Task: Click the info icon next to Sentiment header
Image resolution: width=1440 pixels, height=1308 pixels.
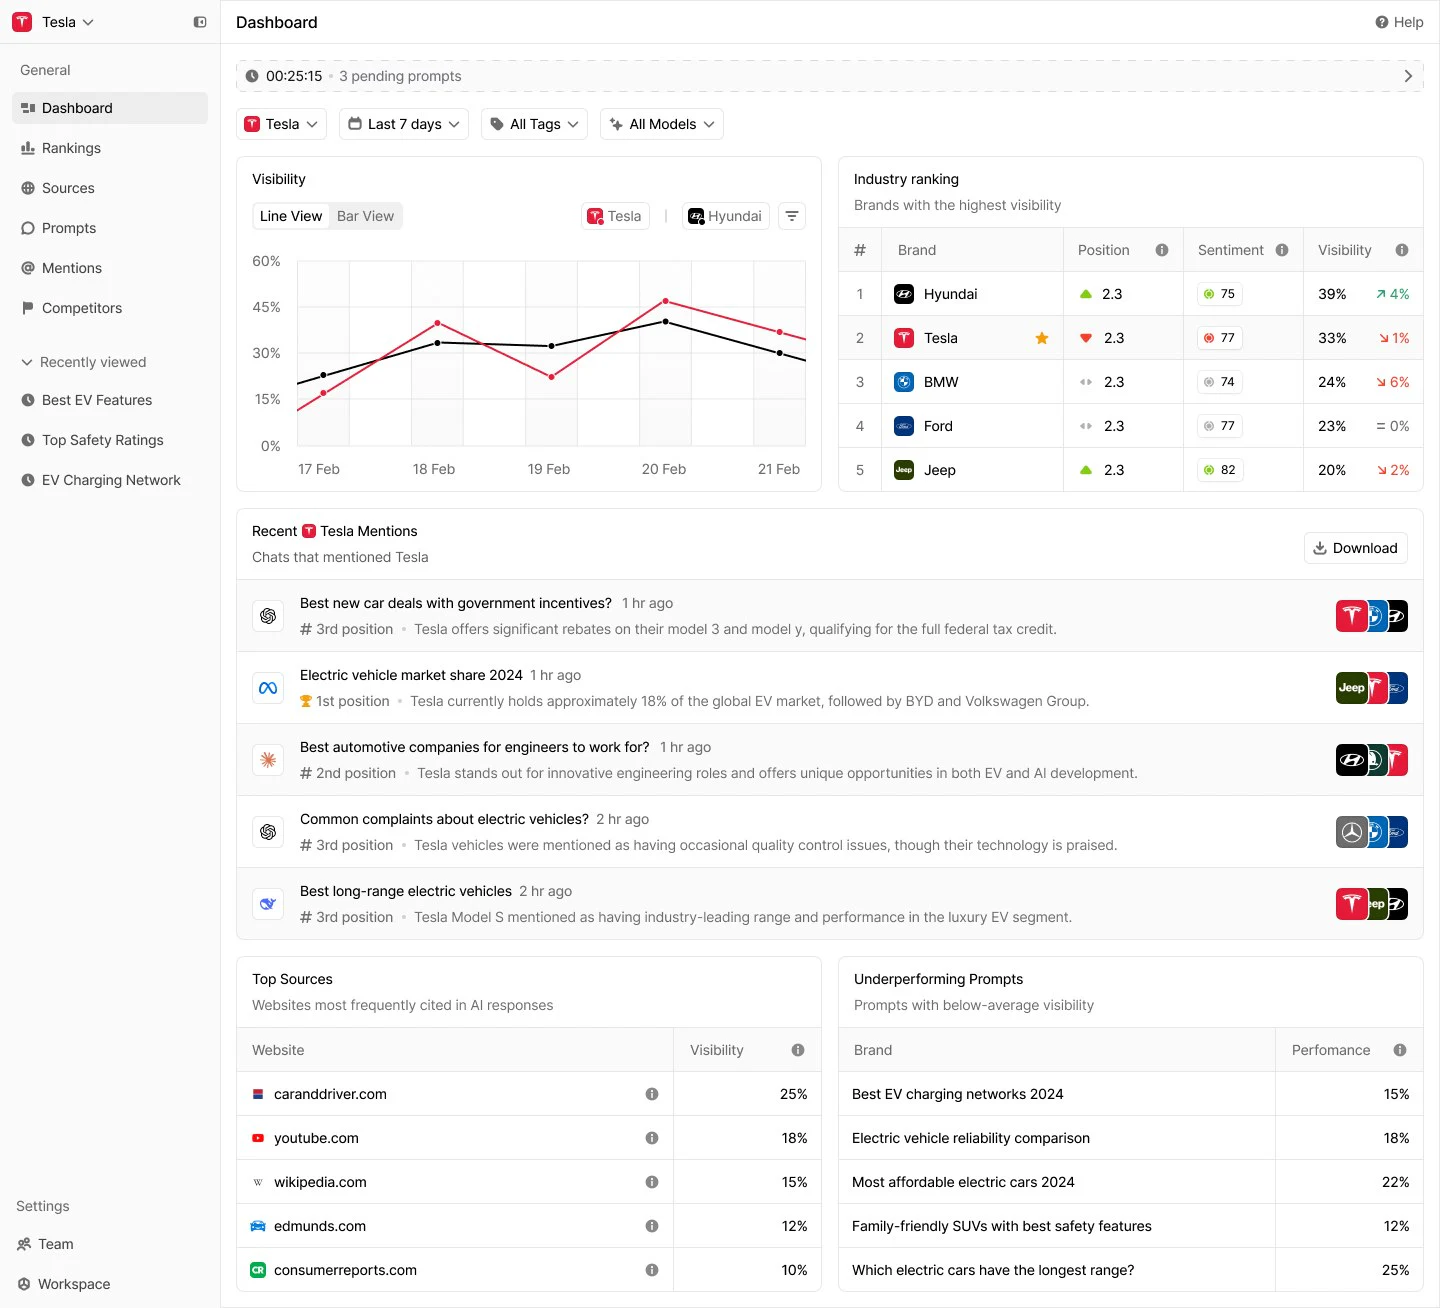Action: 1282,250
